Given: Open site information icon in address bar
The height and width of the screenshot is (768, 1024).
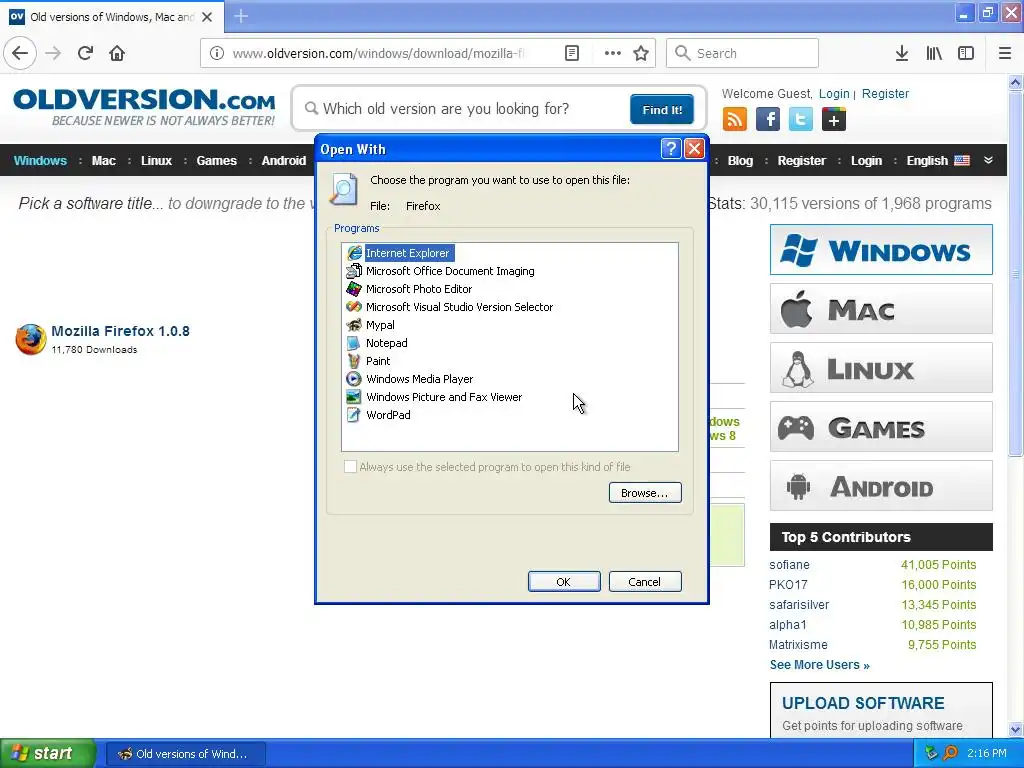Looking at the screenshot, I should (217, 53).
